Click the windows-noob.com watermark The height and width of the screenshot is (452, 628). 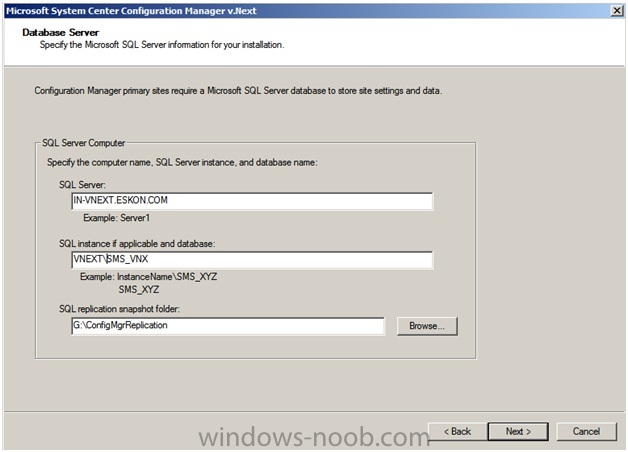point(314,437)
